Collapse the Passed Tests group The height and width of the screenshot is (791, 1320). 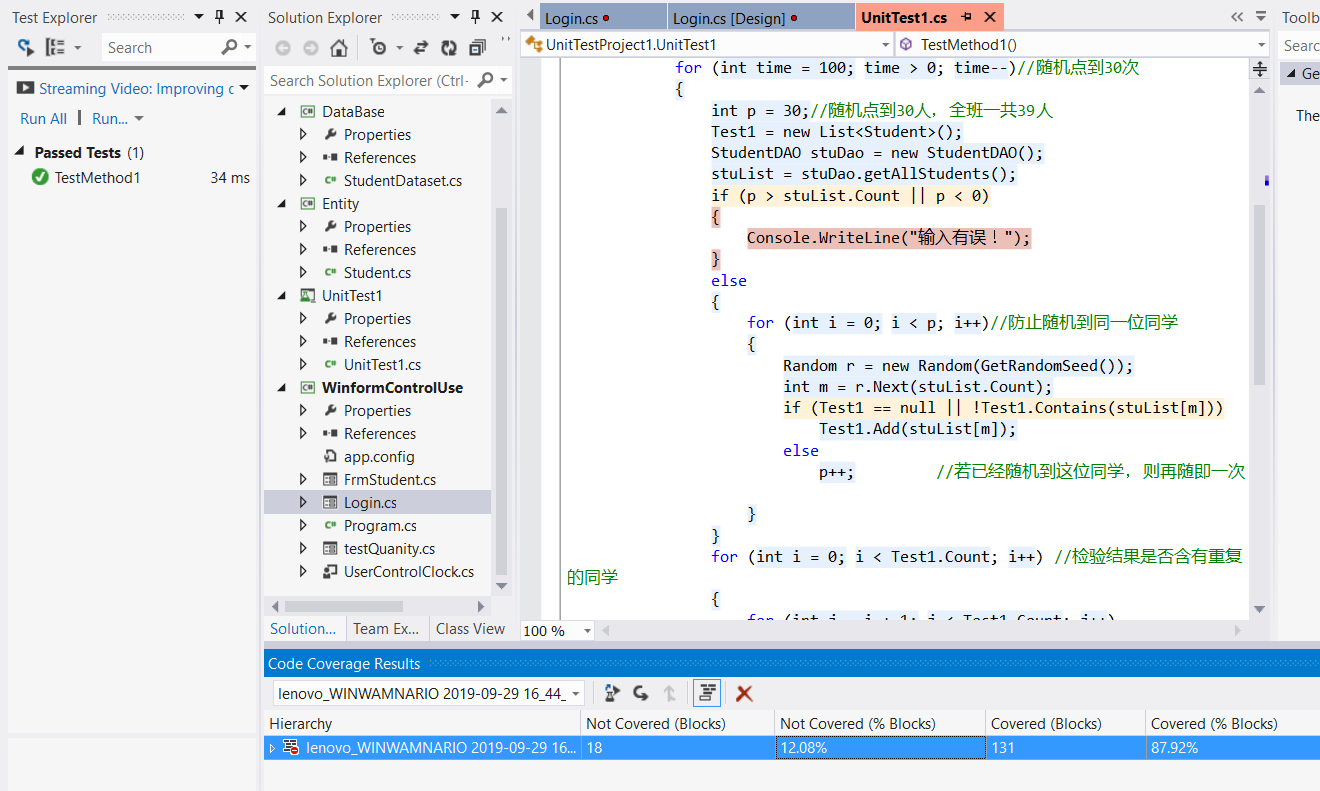19,152
